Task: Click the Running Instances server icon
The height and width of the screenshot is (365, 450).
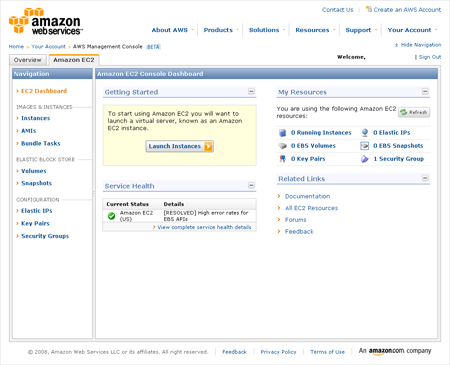Action: (282, 133)
